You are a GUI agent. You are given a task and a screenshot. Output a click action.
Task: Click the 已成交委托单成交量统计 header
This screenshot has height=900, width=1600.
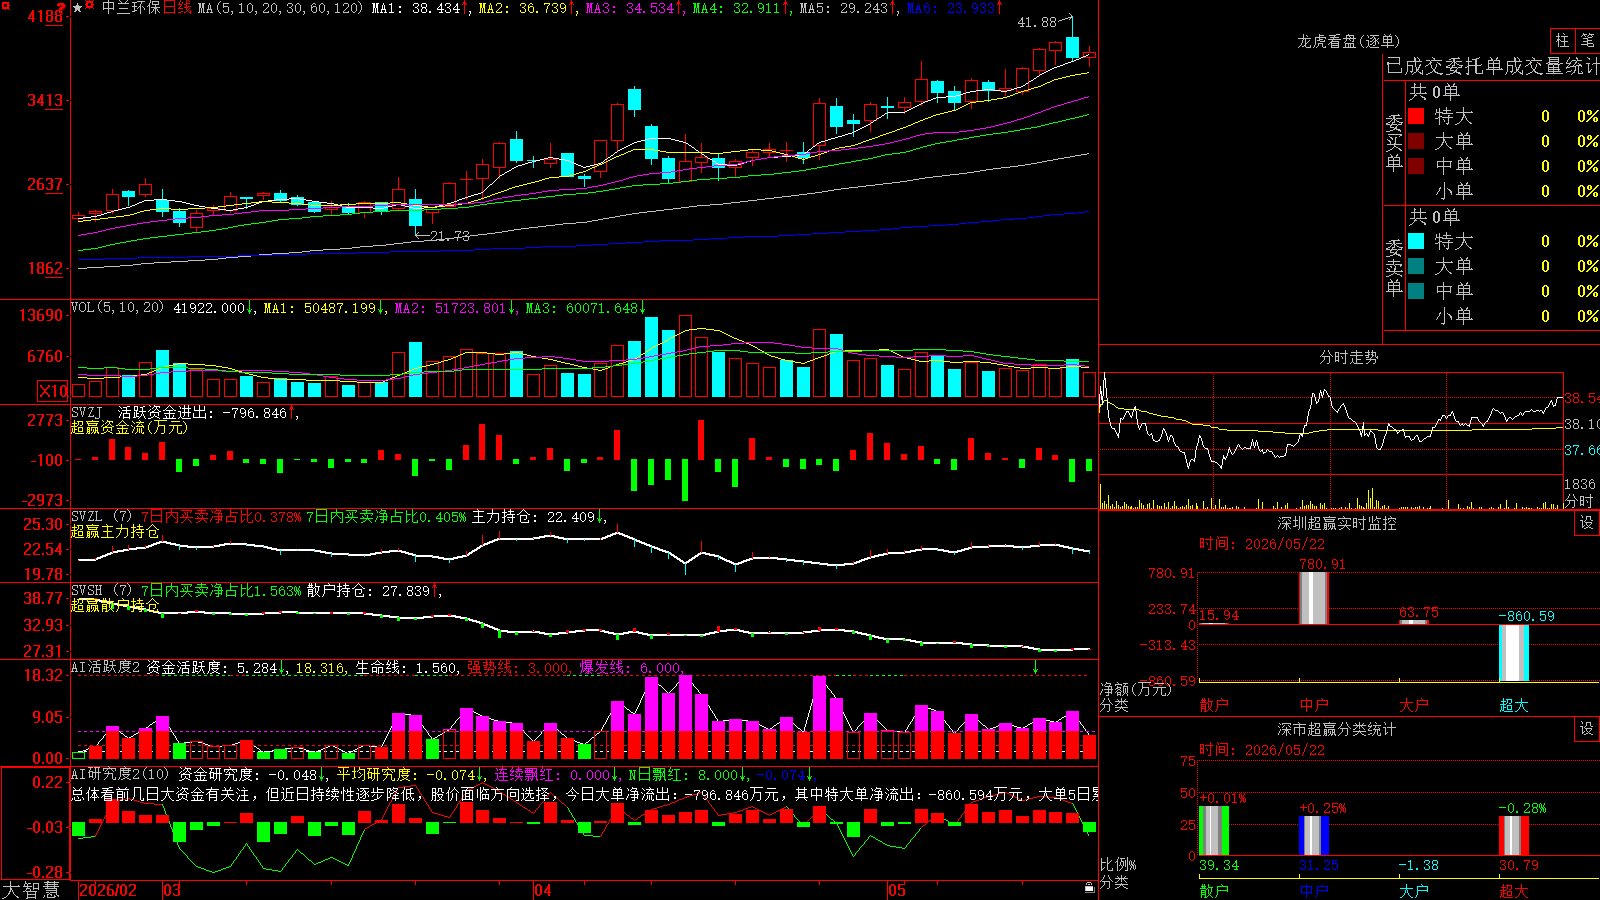1492,66
